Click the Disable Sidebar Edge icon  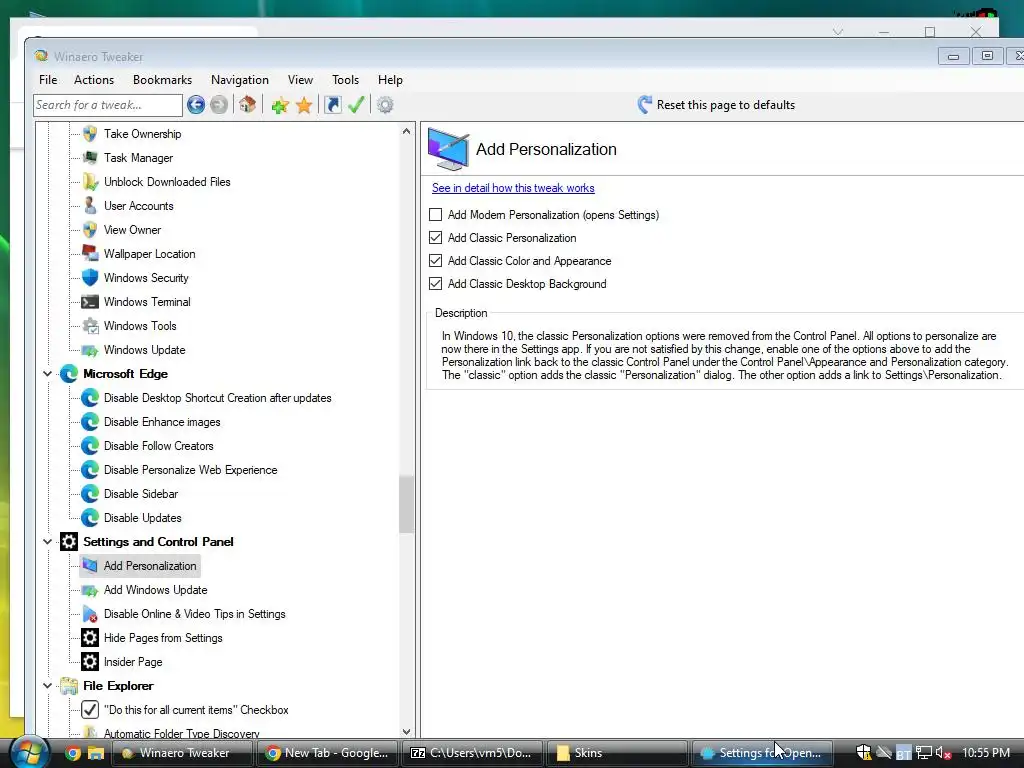coord(90,494)
